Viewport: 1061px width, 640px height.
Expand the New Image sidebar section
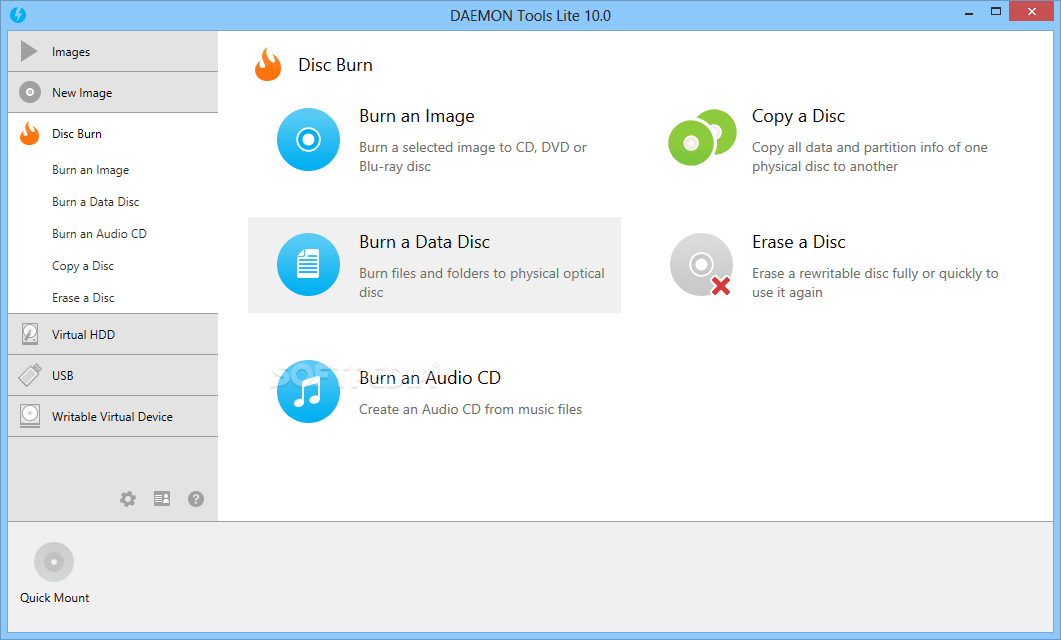click(113, 93)
